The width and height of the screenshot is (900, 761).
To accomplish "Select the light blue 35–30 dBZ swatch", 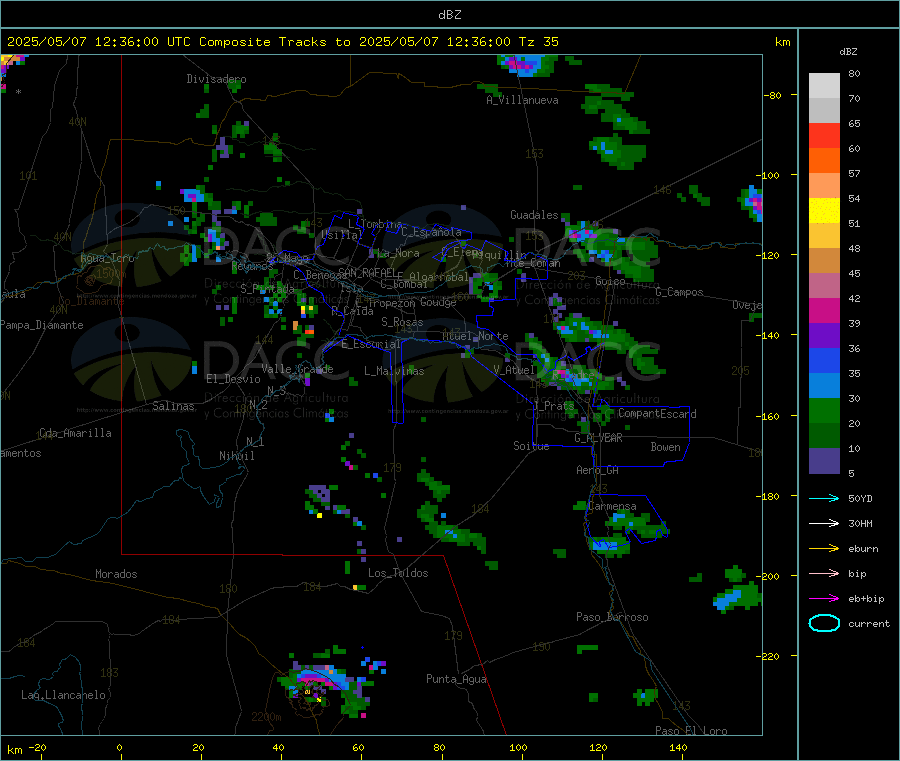I will point(824,386).
